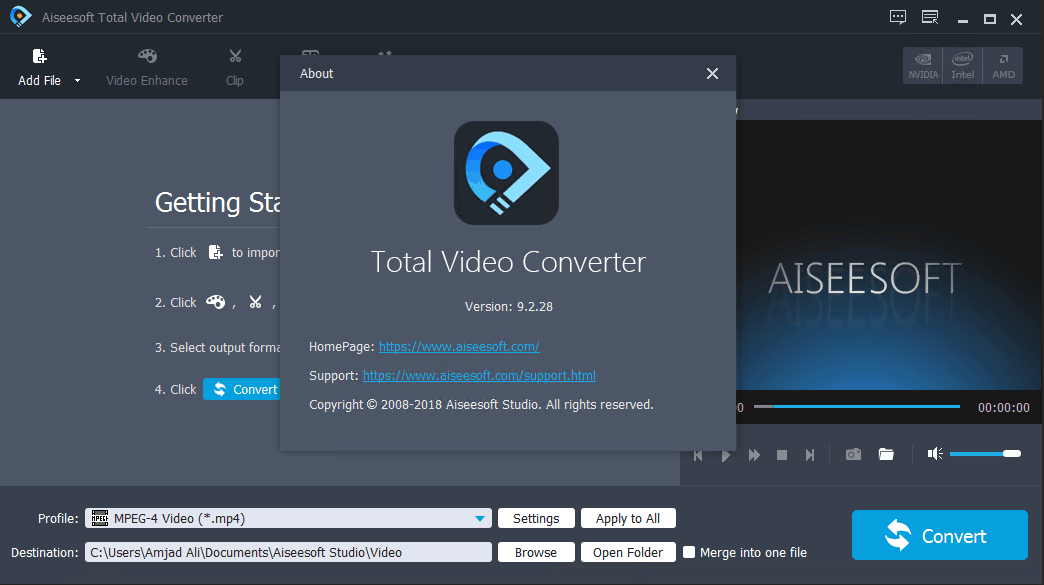Open the snapshot folder icon
Image resolution: width=1044 pixels, height=585 pixels.
pos(886,453)
